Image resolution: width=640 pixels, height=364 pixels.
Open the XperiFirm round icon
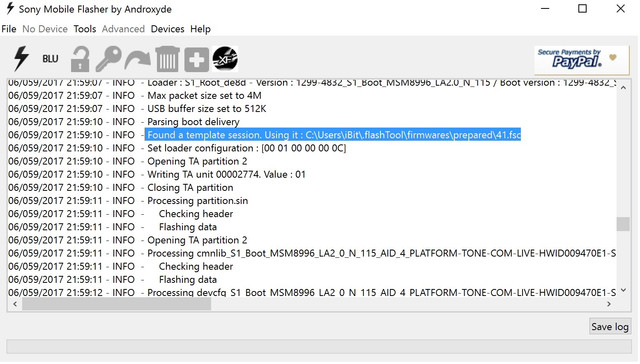225,59
